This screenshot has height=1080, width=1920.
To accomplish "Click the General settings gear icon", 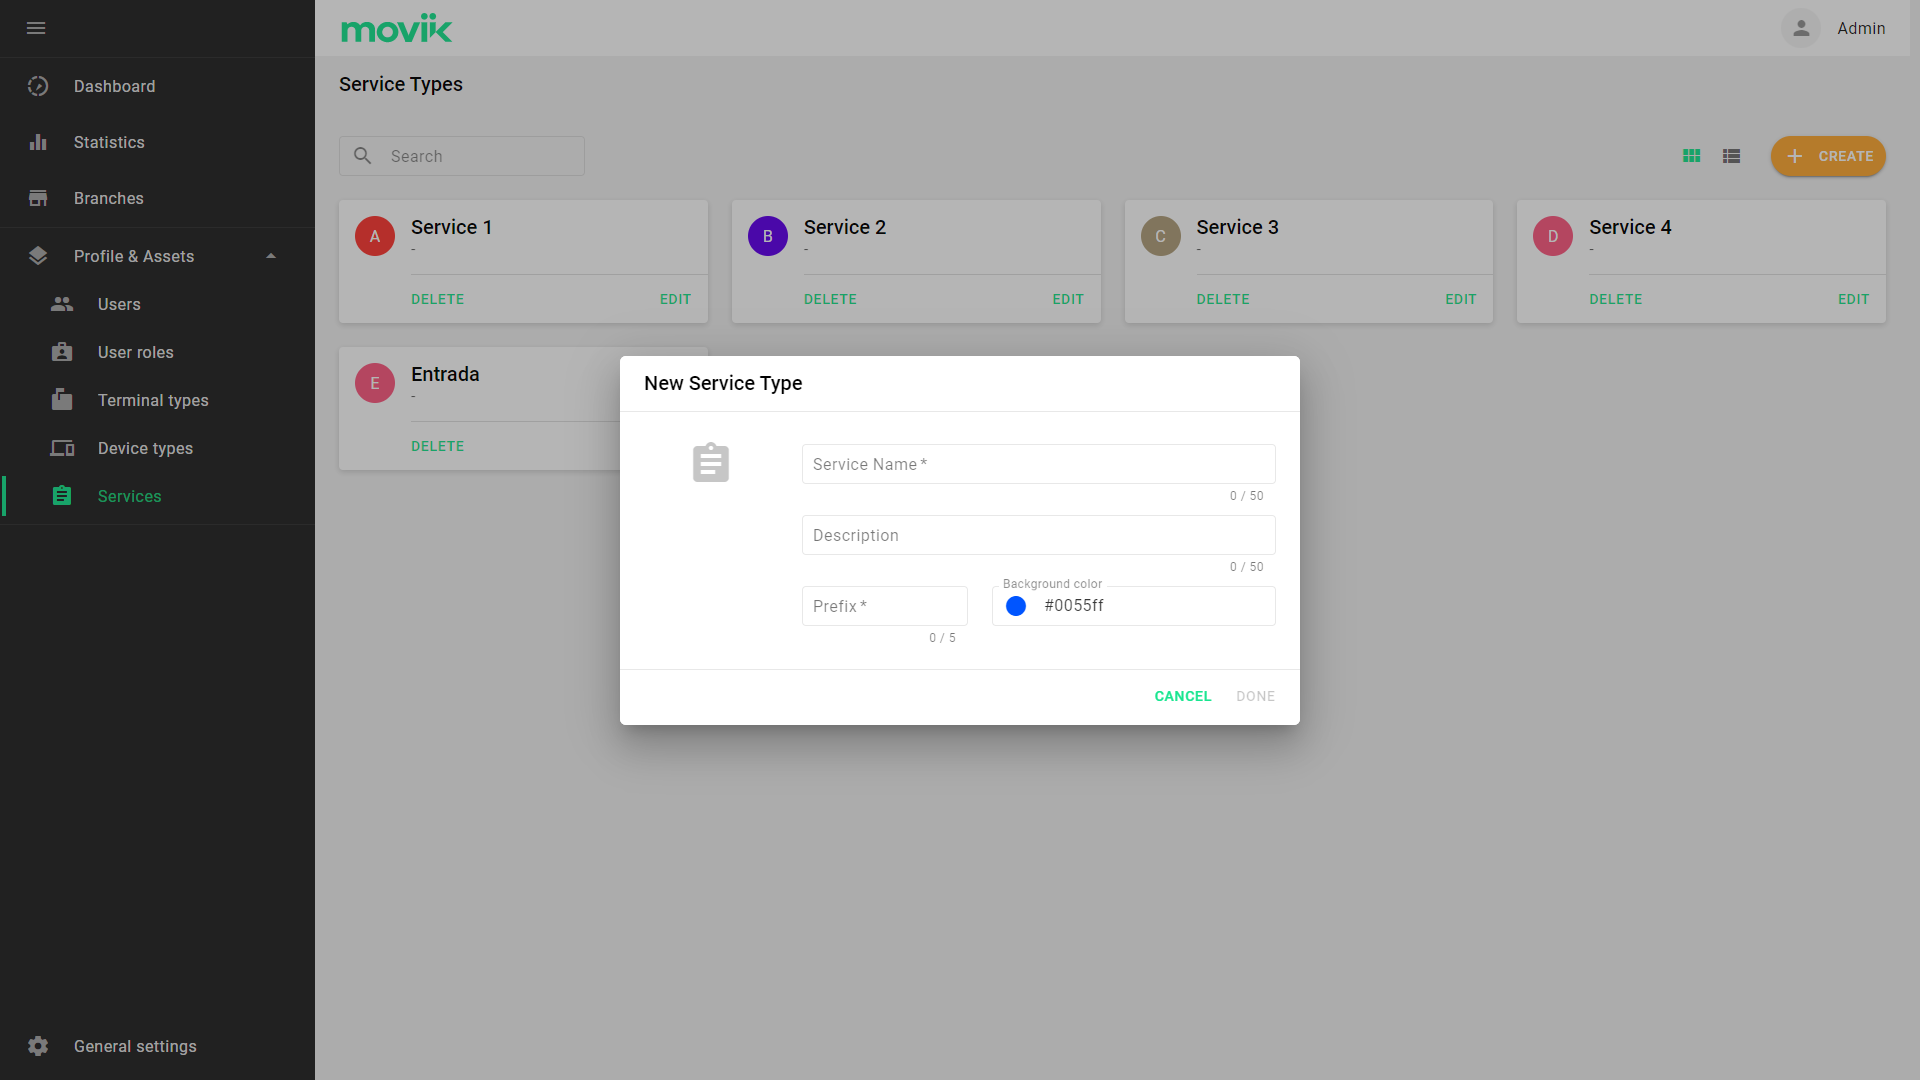I will 38,1046.
